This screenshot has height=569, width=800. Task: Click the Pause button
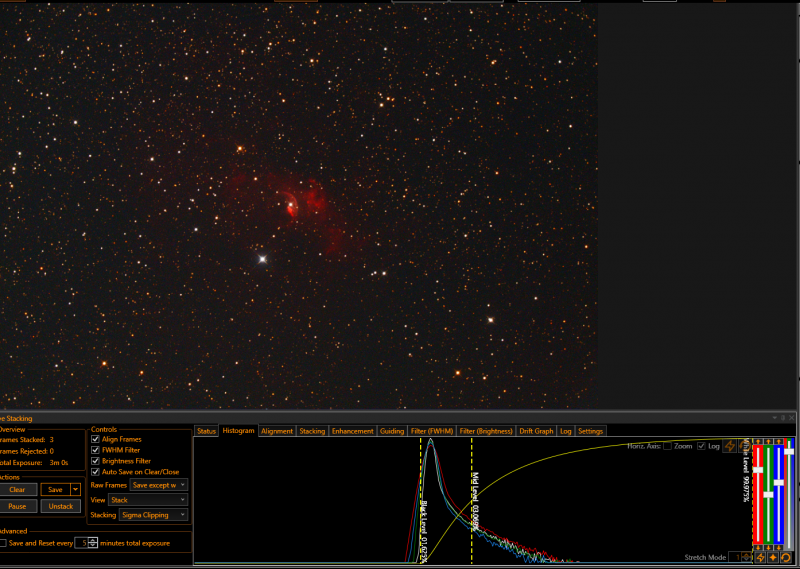[17, 506]
